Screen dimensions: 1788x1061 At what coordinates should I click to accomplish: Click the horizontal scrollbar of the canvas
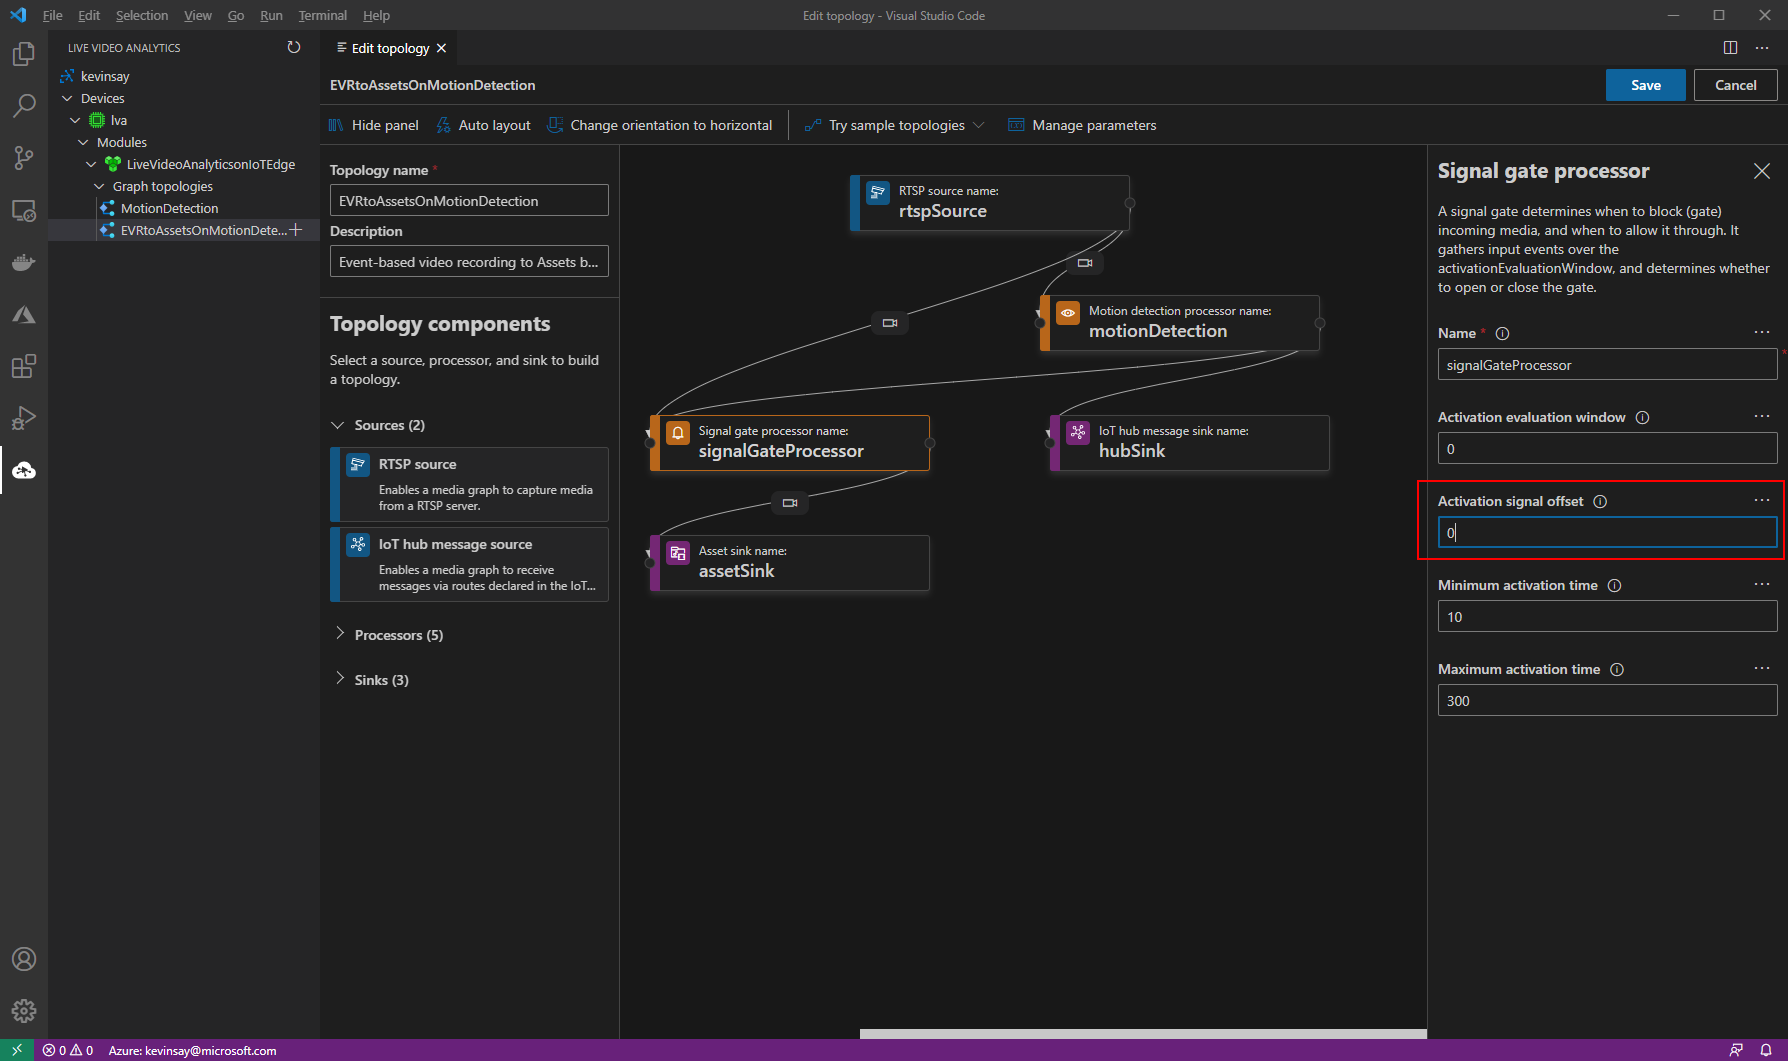(x=1143, y=1034)
